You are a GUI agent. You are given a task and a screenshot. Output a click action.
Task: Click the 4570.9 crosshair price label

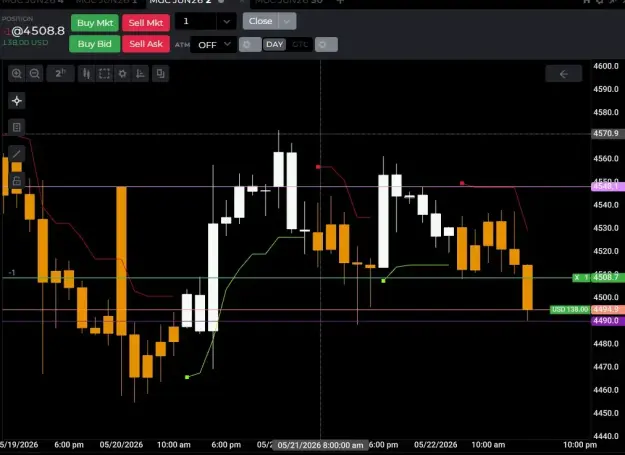point(607,133)
